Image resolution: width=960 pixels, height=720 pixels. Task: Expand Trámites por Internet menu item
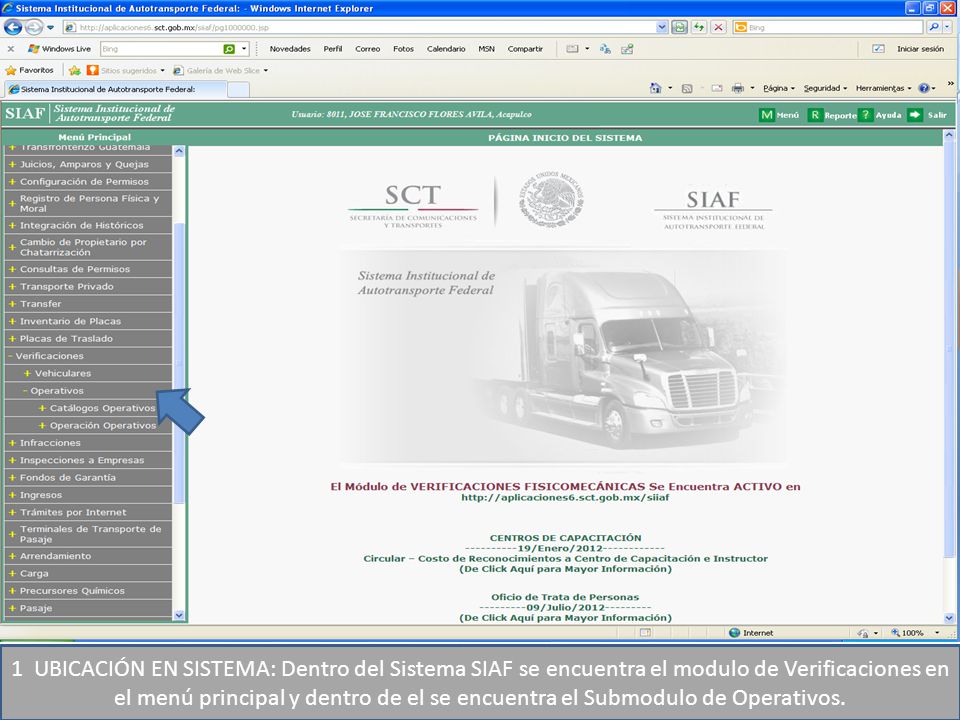[x=88, y=512]
